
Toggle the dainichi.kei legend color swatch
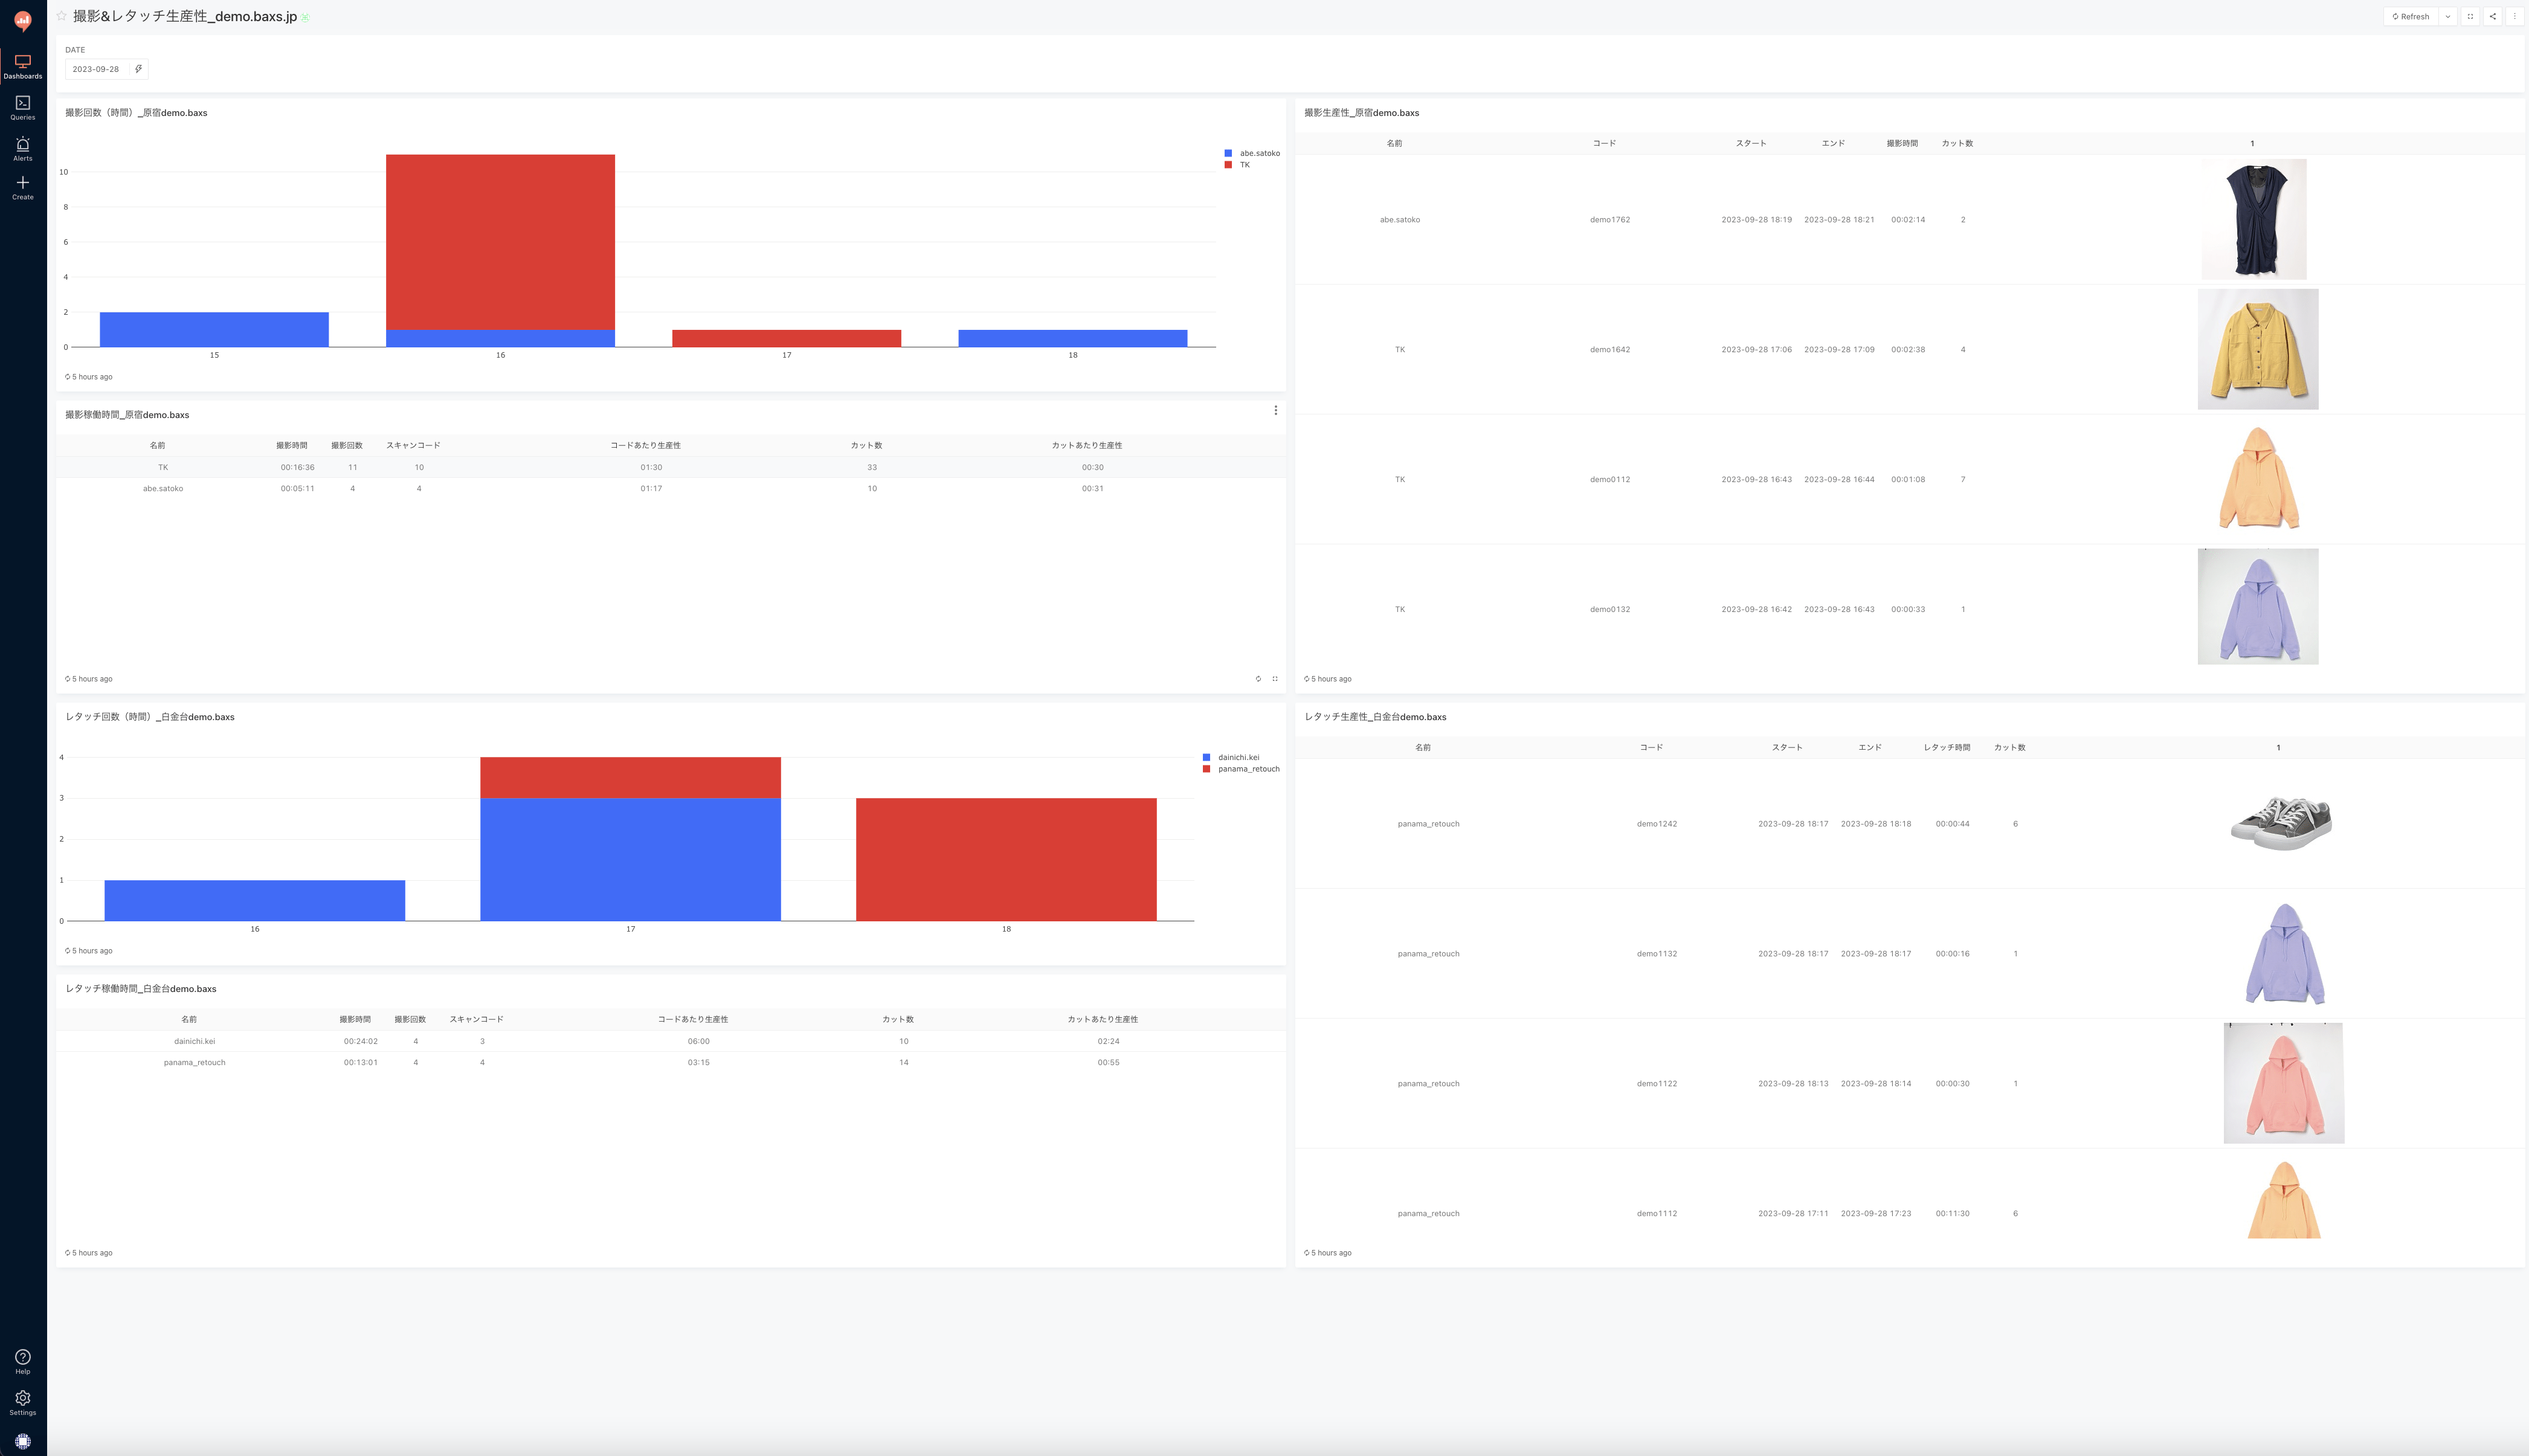coord(1206,757)
